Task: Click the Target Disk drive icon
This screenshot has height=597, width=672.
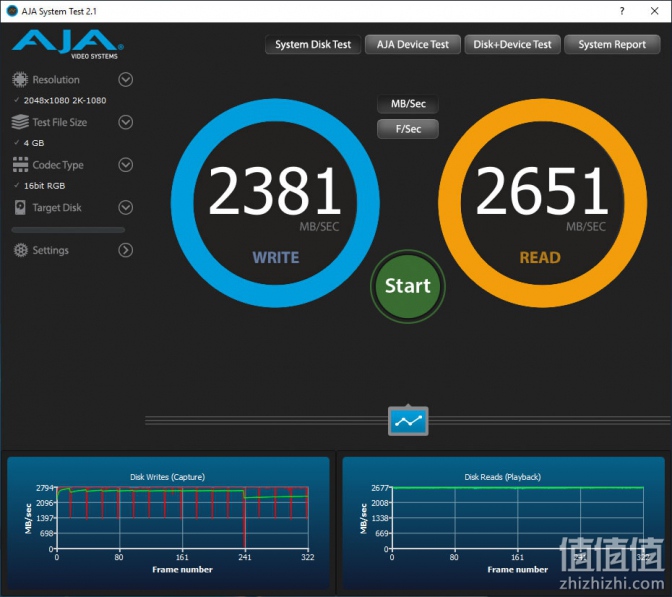Action: coord(20,207)
